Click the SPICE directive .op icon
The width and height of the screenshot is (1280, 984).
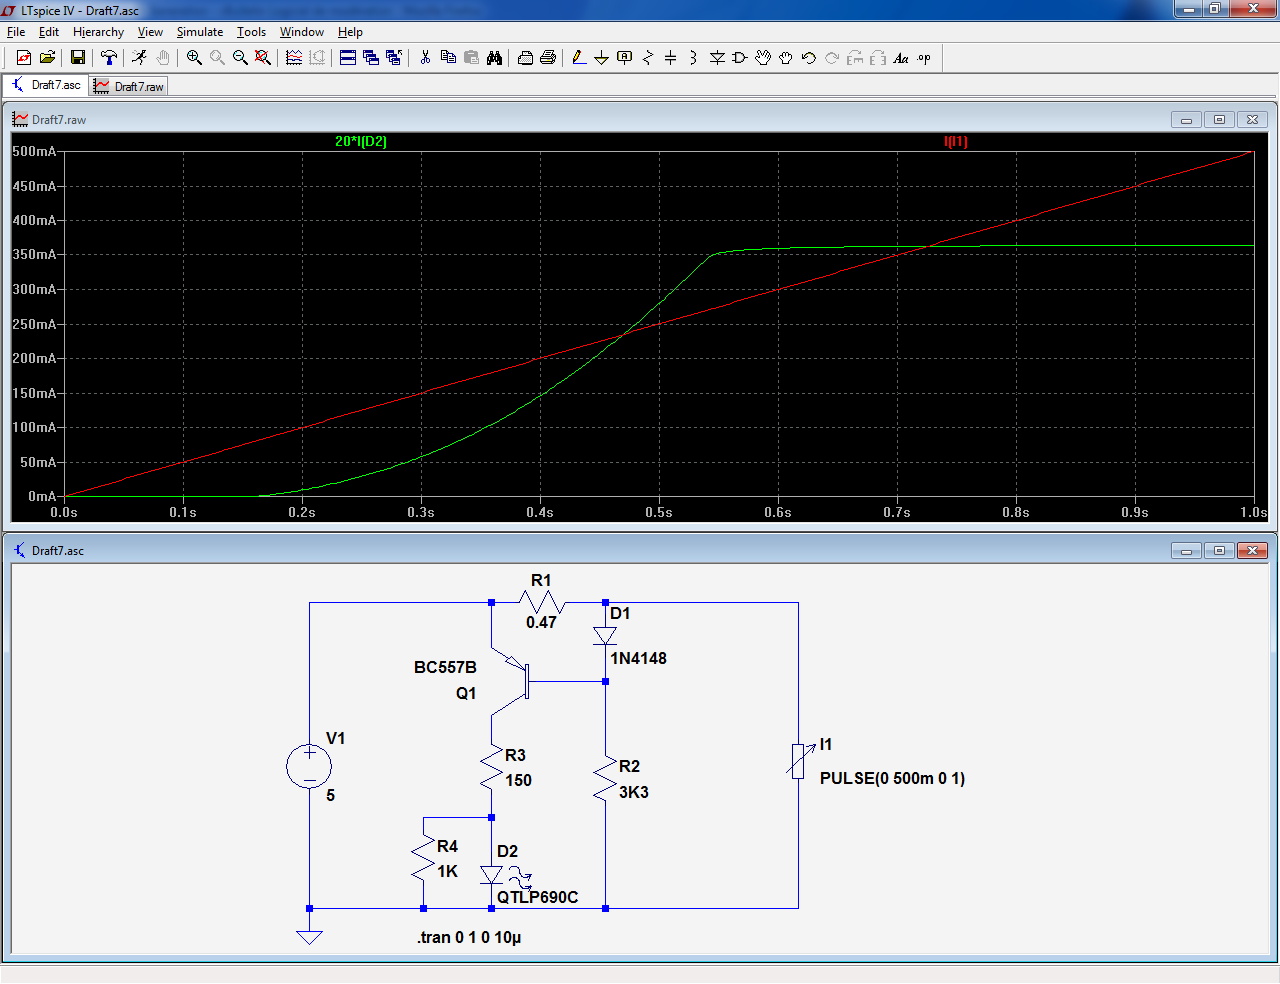pyautogui.click(x=924, y=58)
